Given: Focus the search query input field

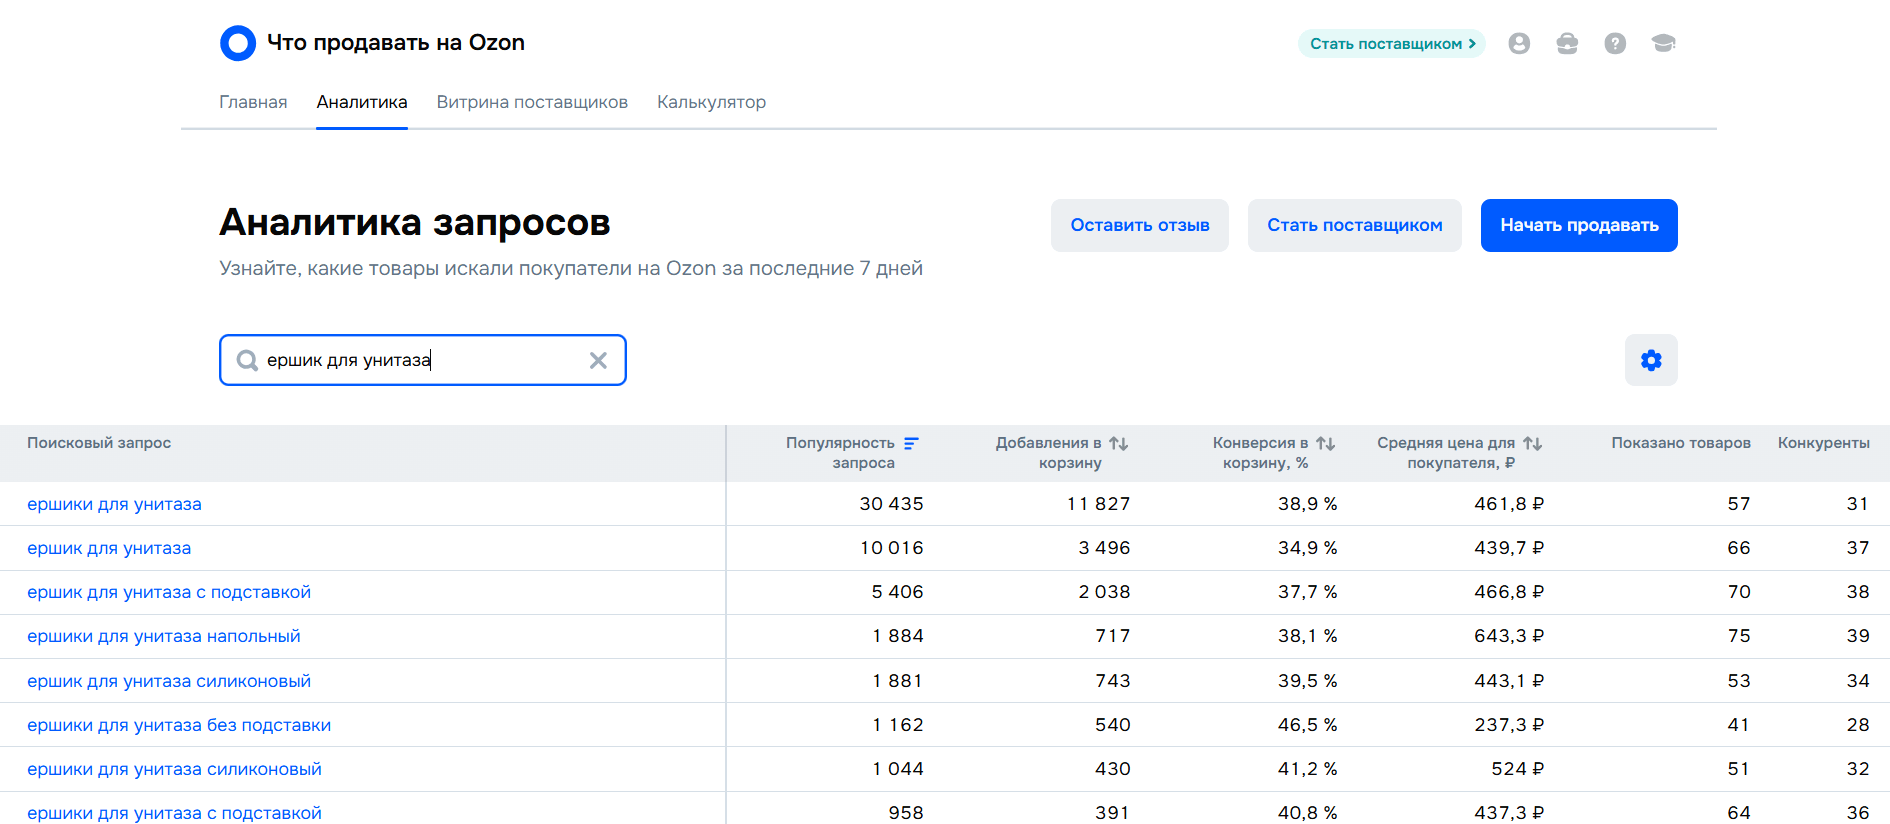Looking at the screenshot, I should (x=423, y=360).
